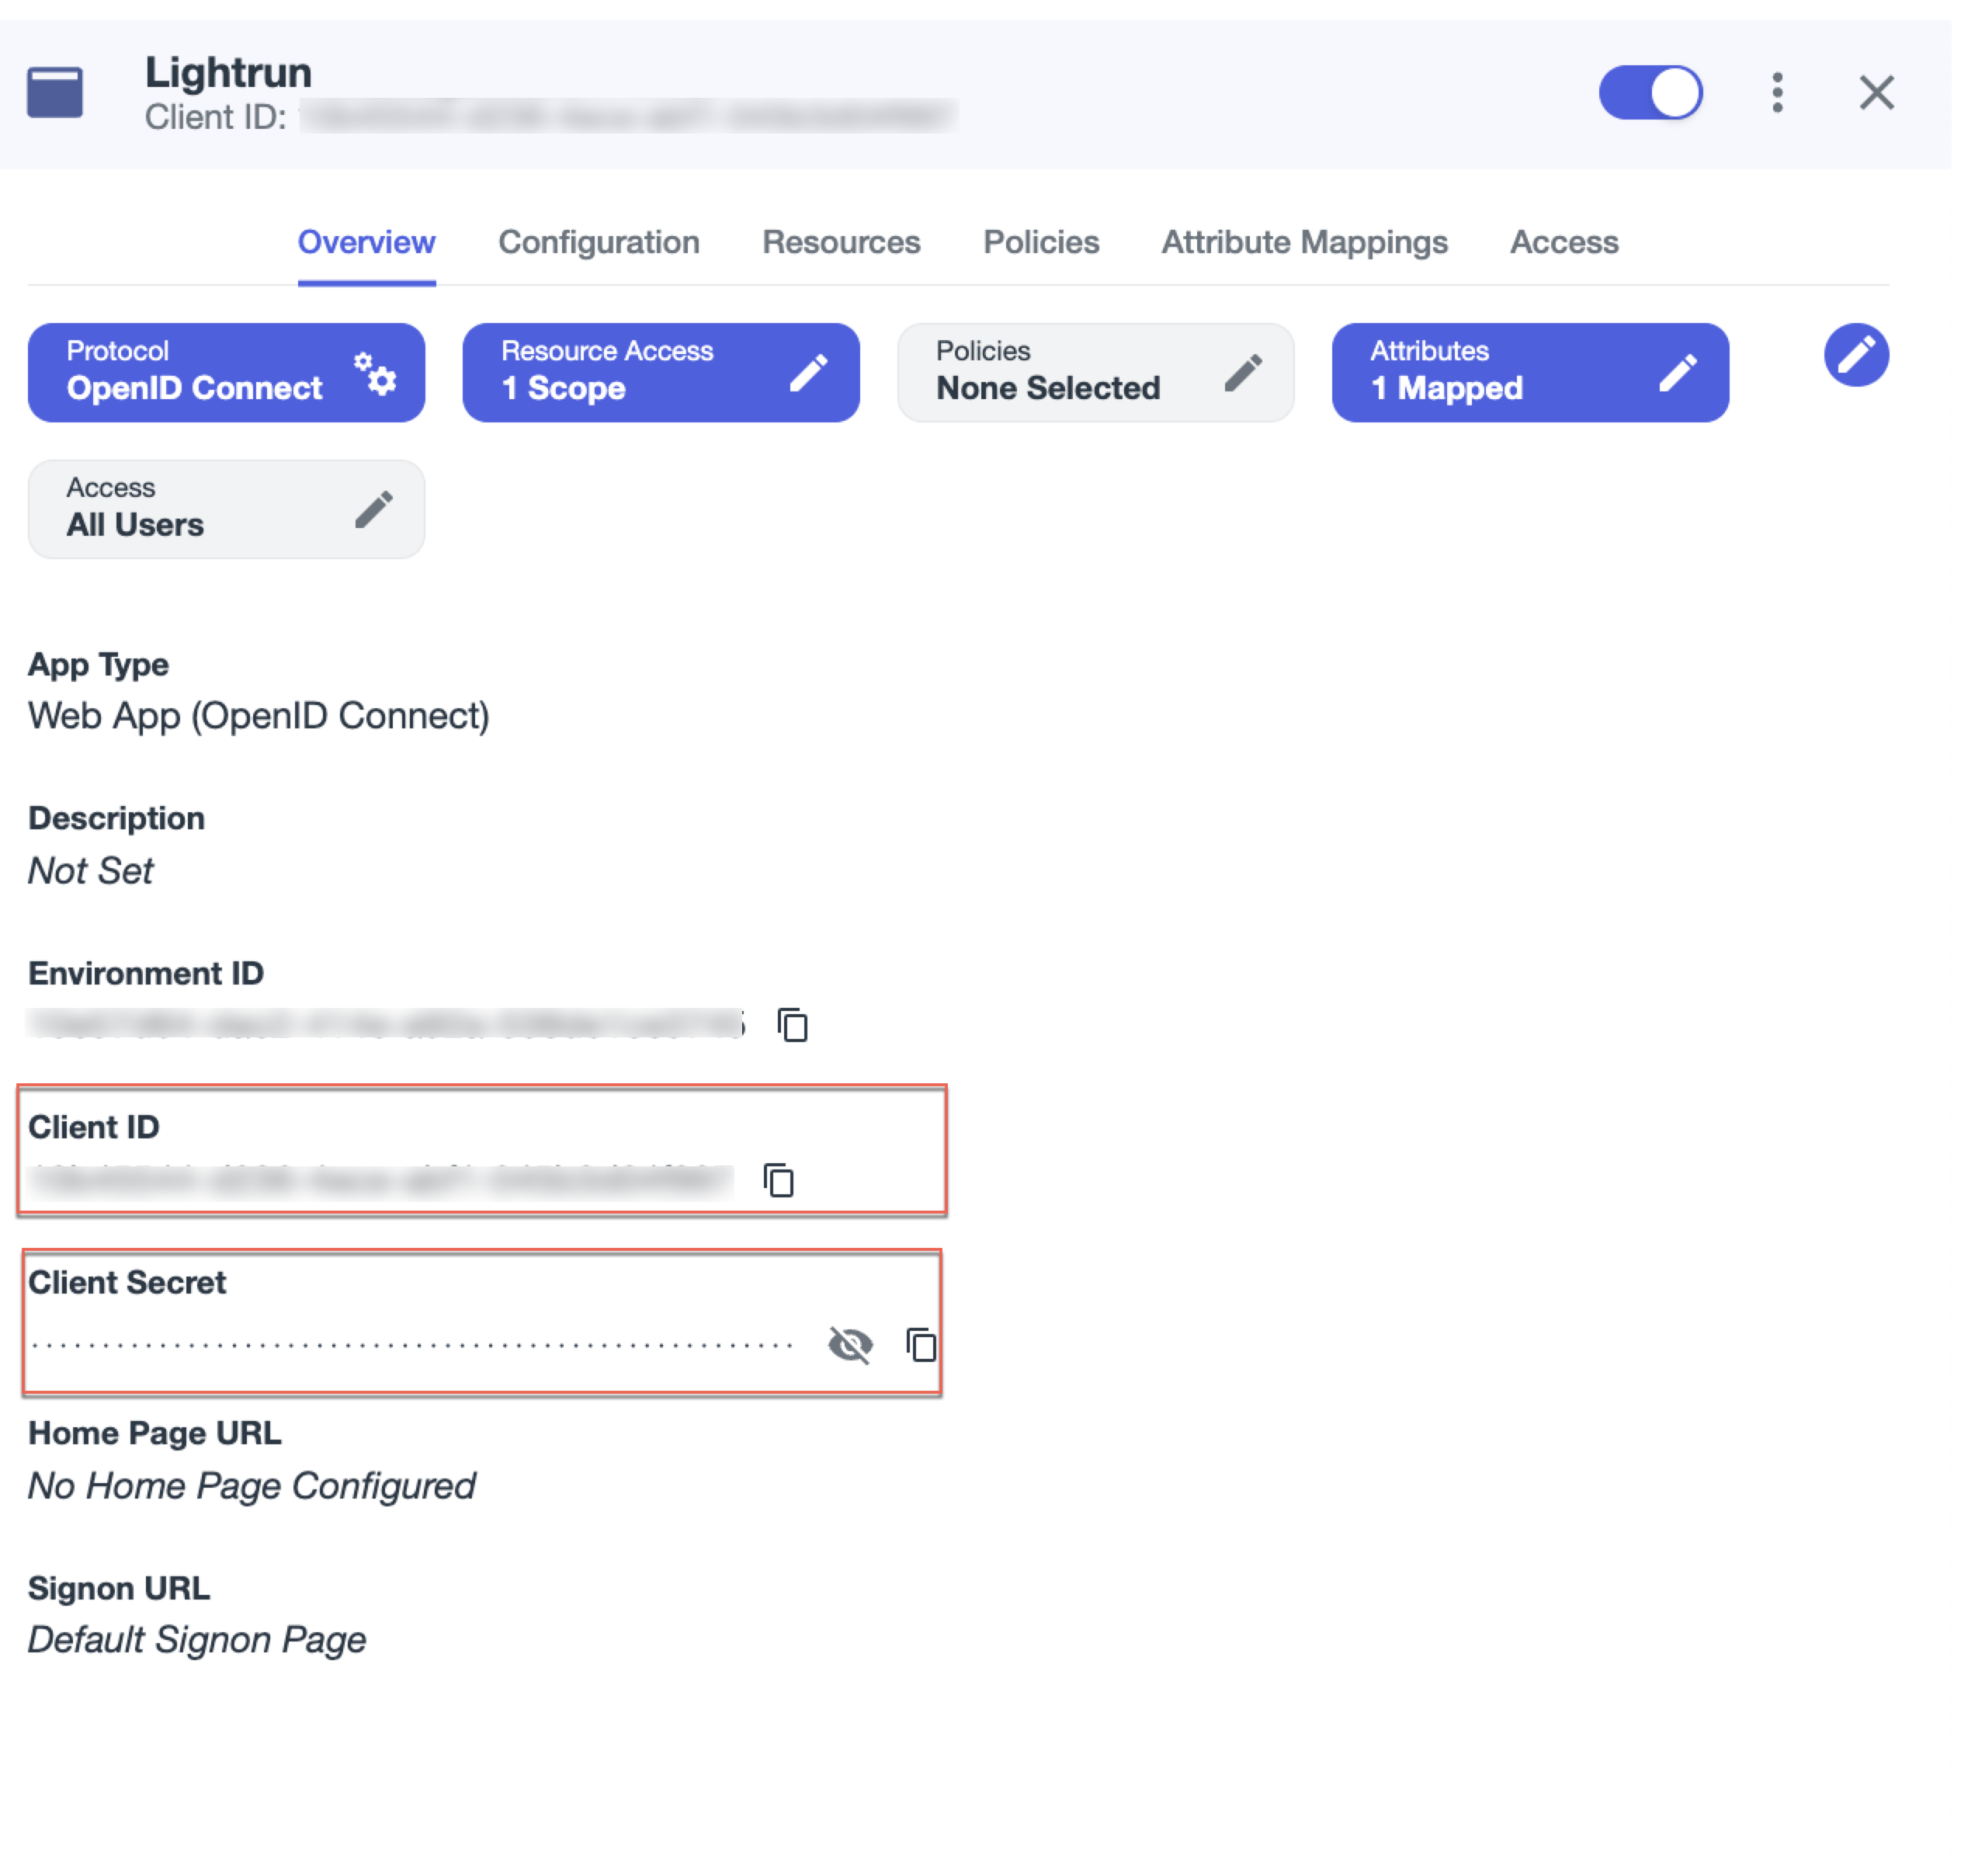Copy the Environment ID value
Screen dimensions: 1961x1876
click(793, 1025)
